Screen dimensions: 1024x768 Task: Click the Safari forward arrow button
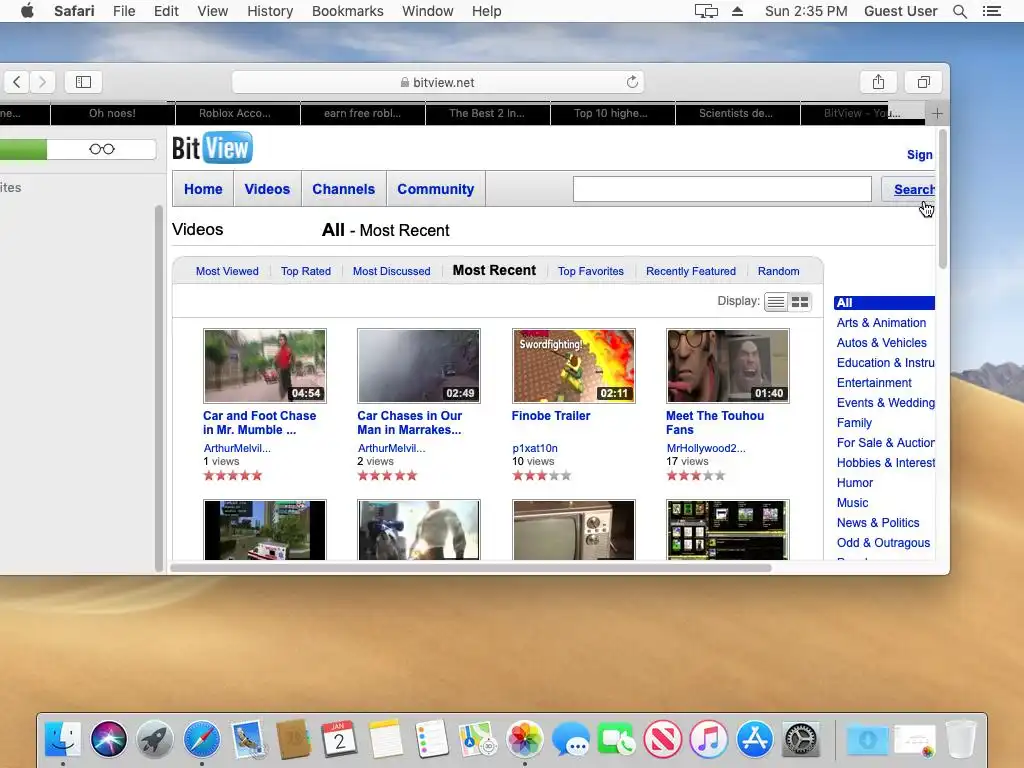42,82
